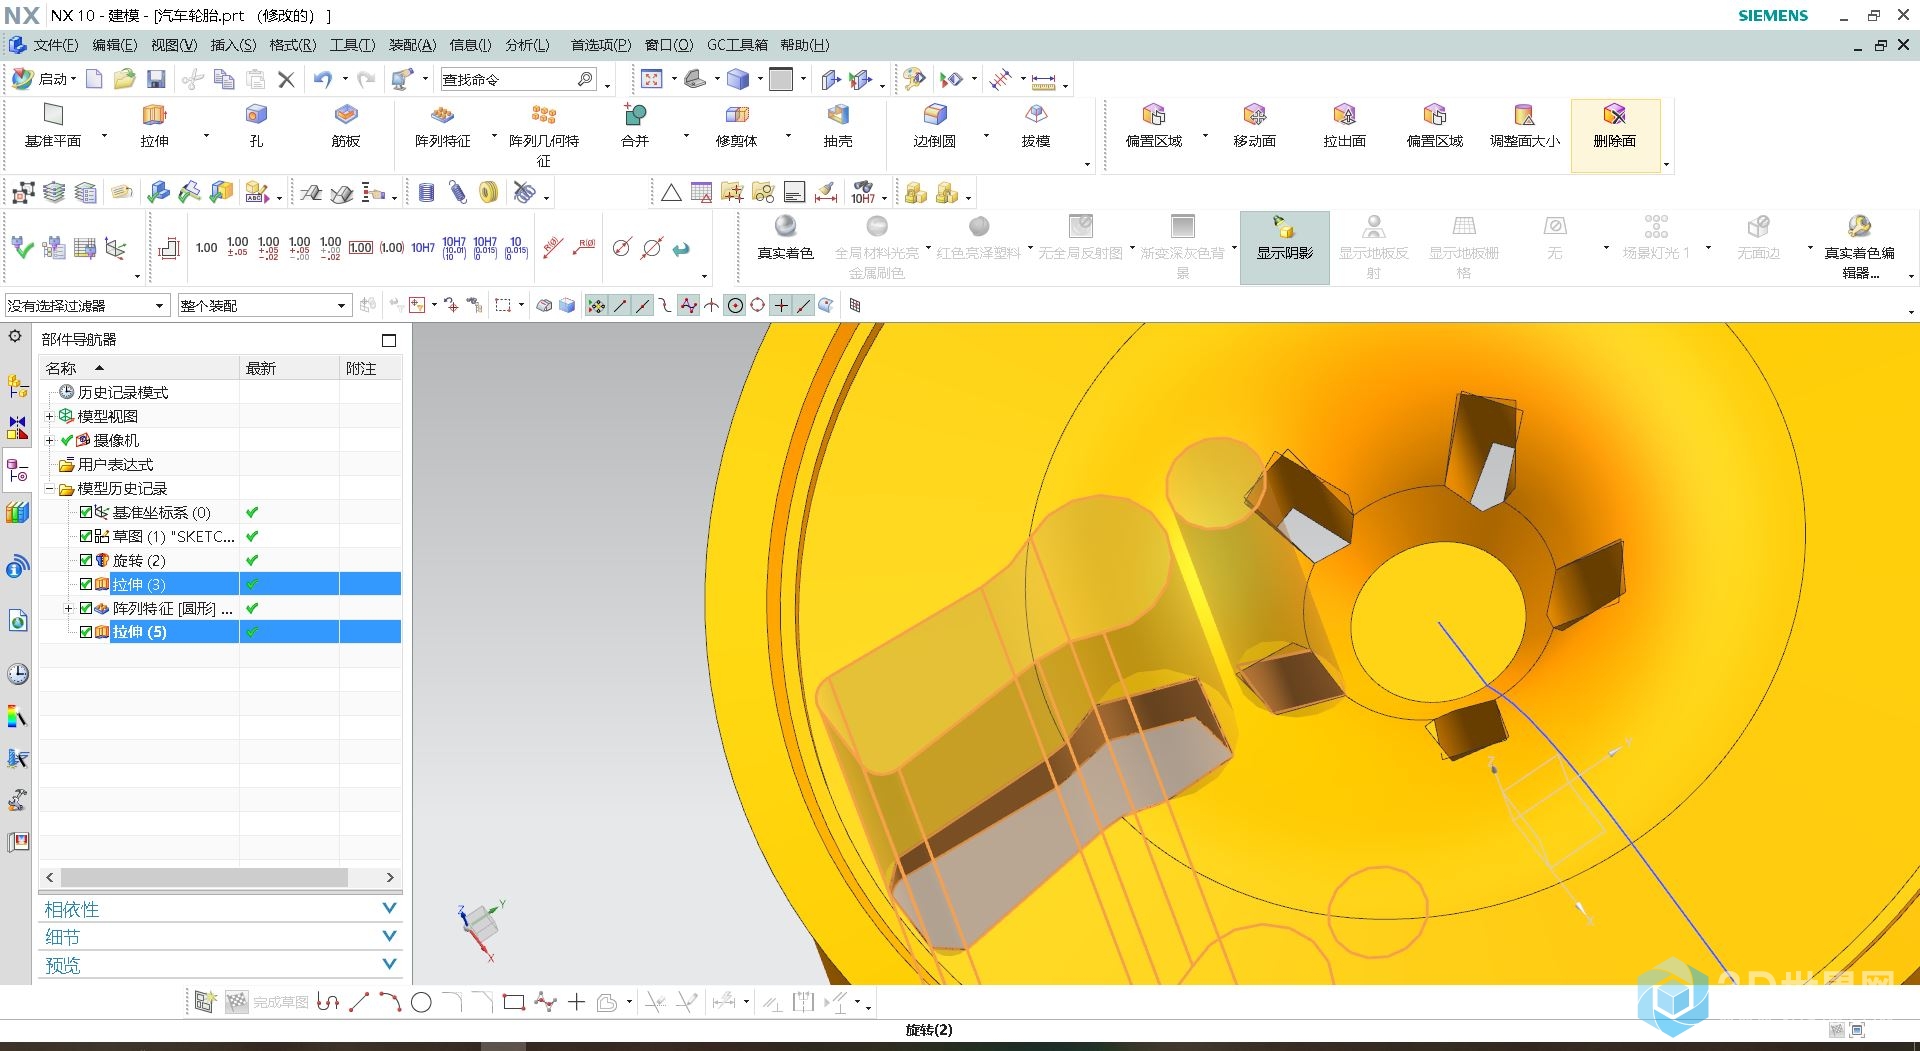Uncheck the 拉伸 (3) feature checkbox
The image size is (1920, 1051).
(x=86, y=584)
